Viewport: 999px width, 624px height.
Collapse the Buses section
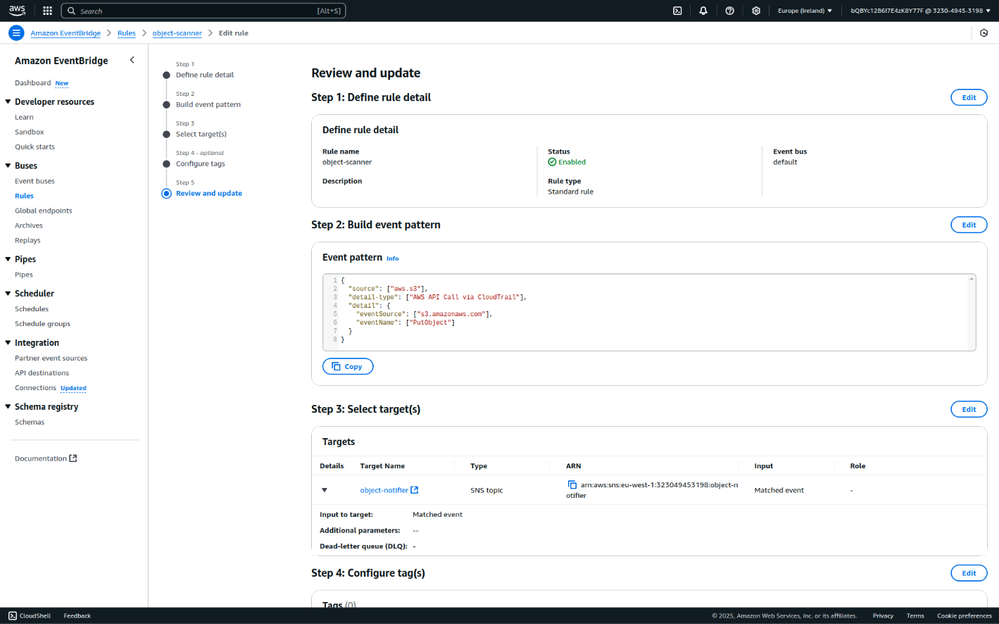(8, 166)
